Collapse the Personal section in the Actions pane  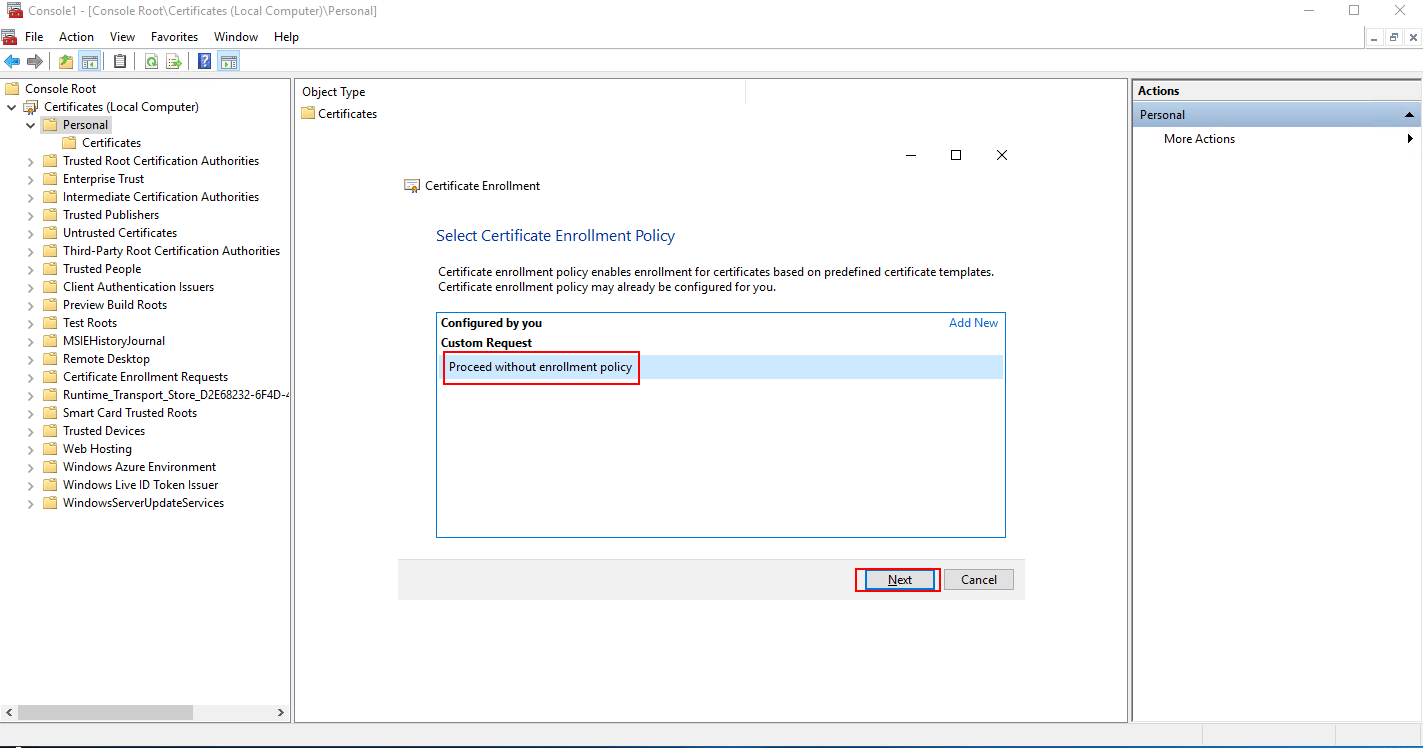1407,114
